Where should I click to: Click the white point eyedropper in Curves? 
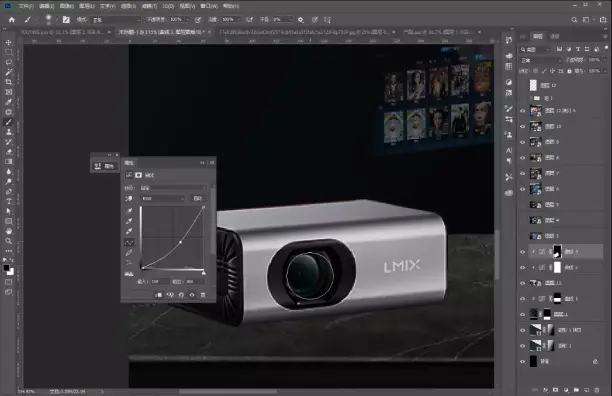click(129, 231)
